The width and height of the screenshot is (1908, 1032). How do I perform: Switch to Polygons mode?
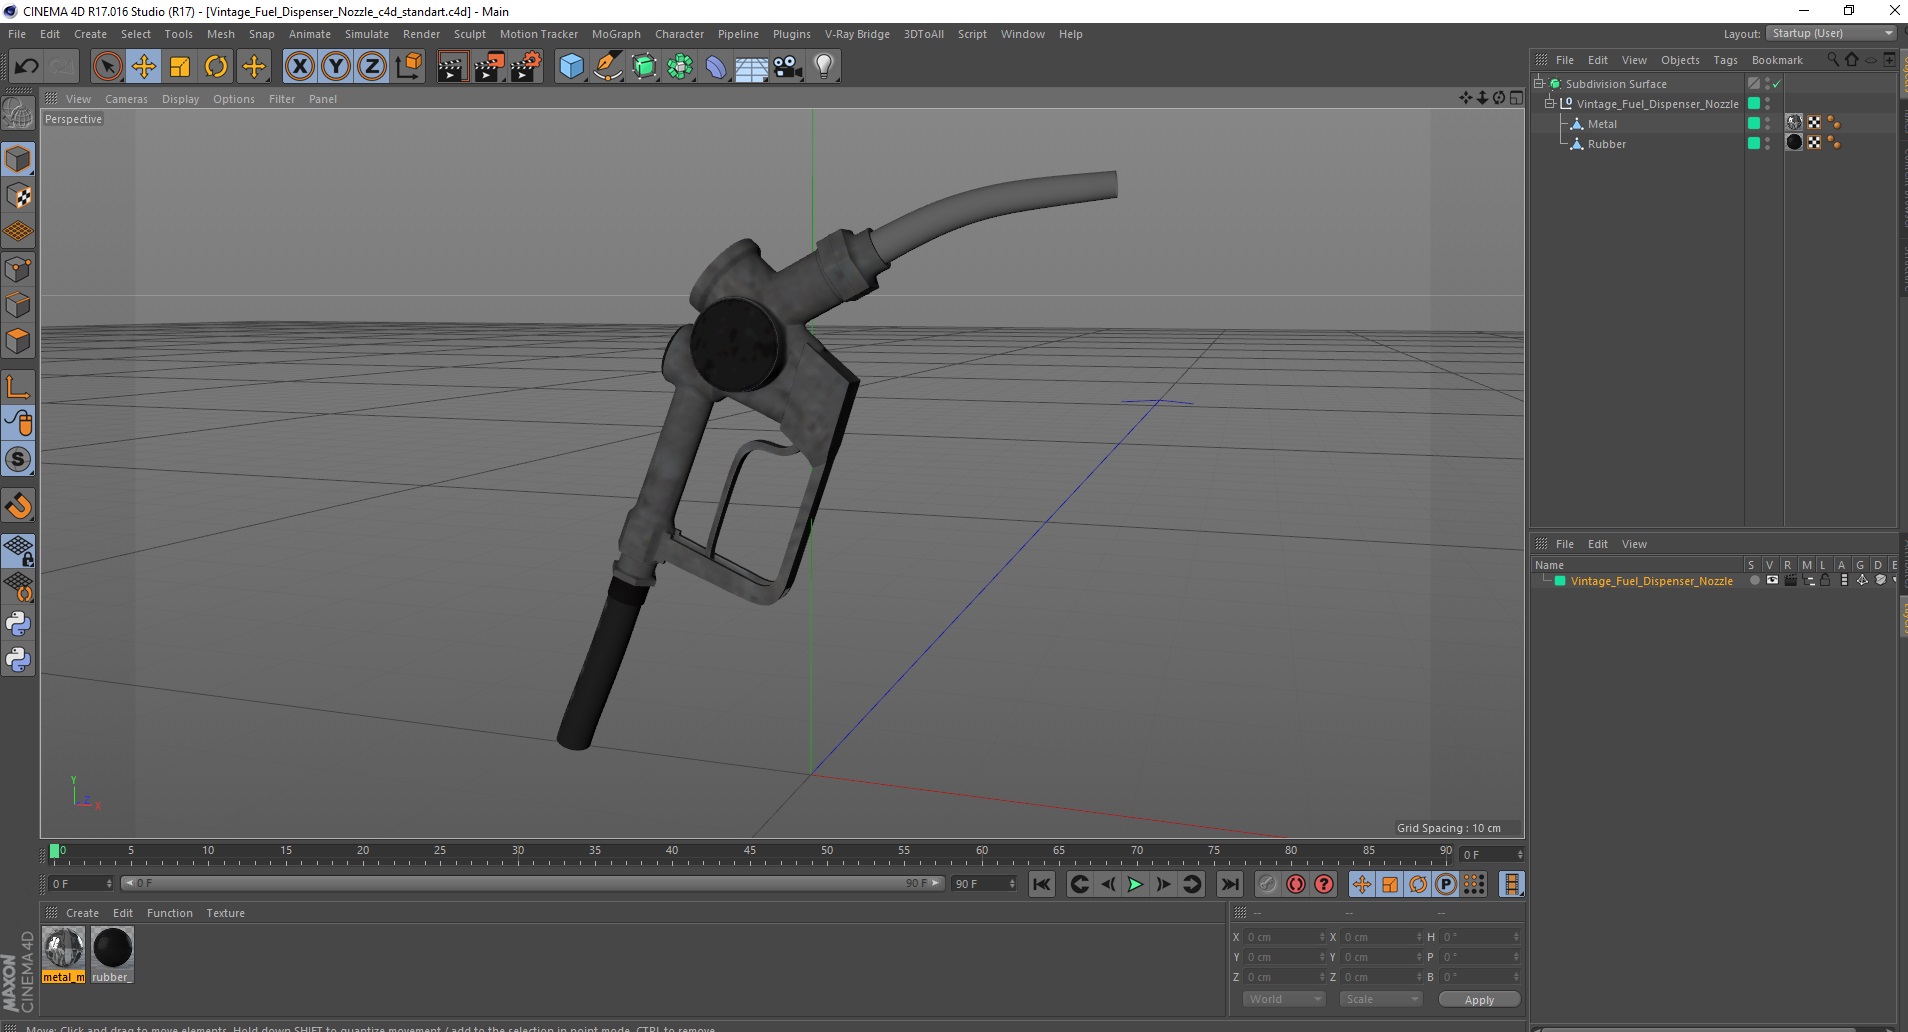click(18, 341)
